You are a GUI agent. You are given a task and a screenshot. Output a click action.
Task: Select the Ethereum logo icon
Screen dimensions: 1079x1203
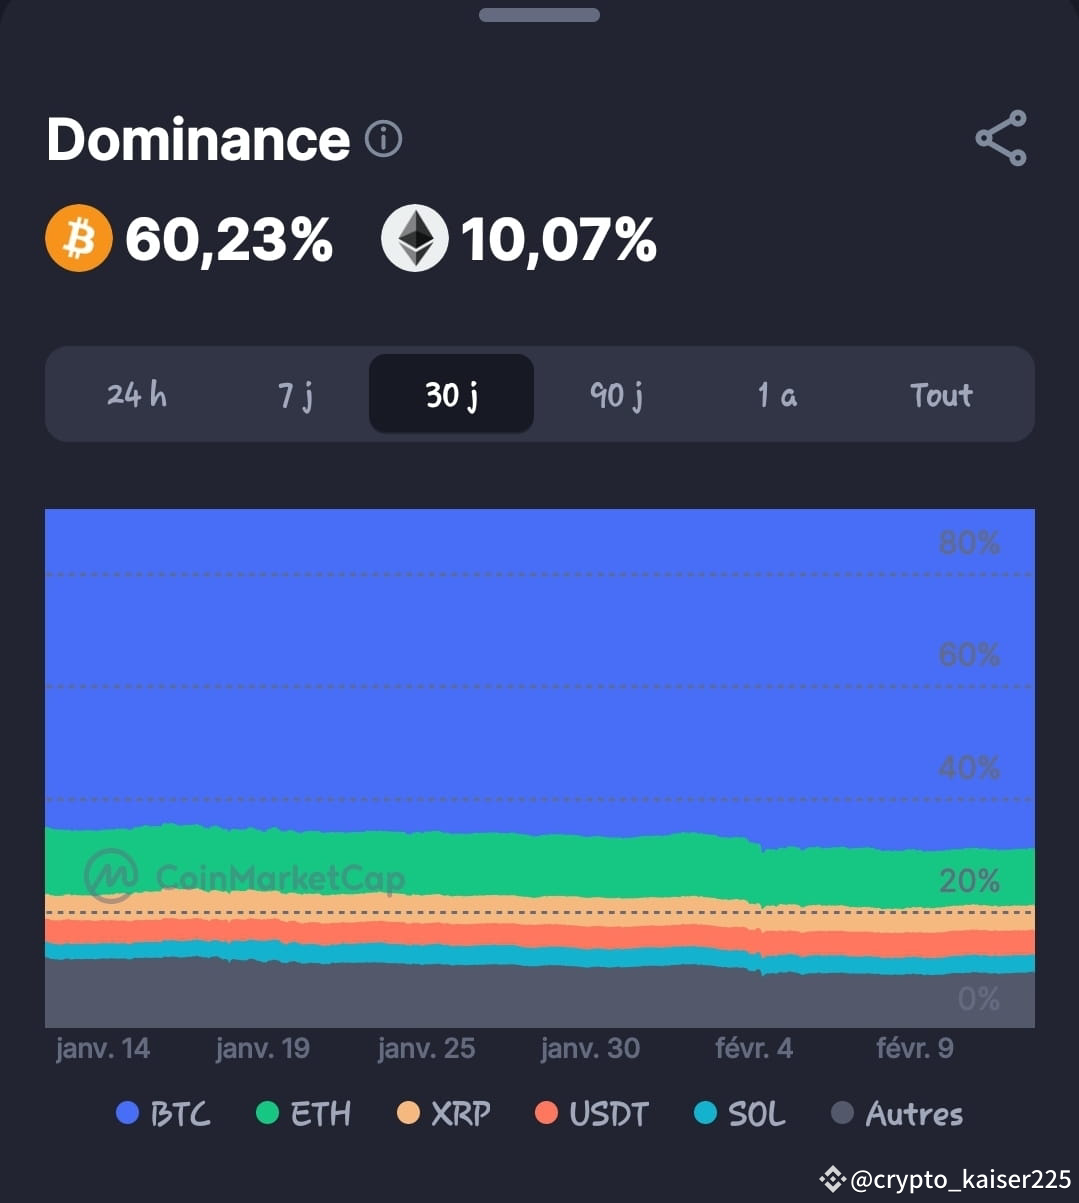pos(413,238)
